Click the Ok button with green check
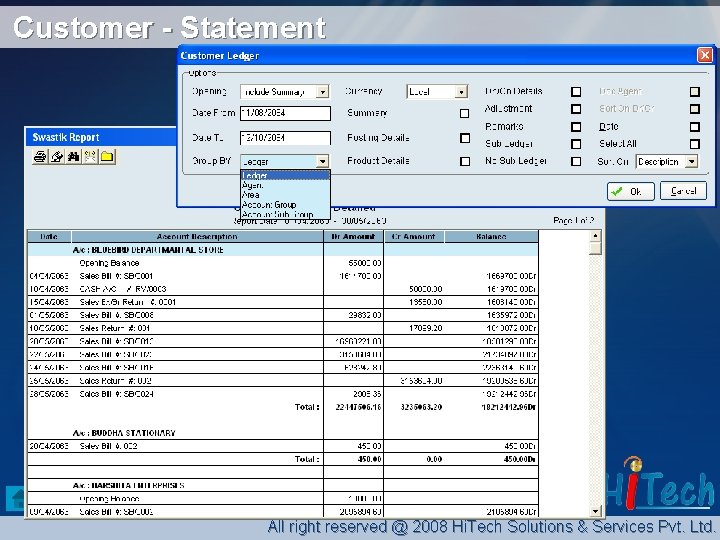This screenshot has width=720, height=540. tap(630, 191)
